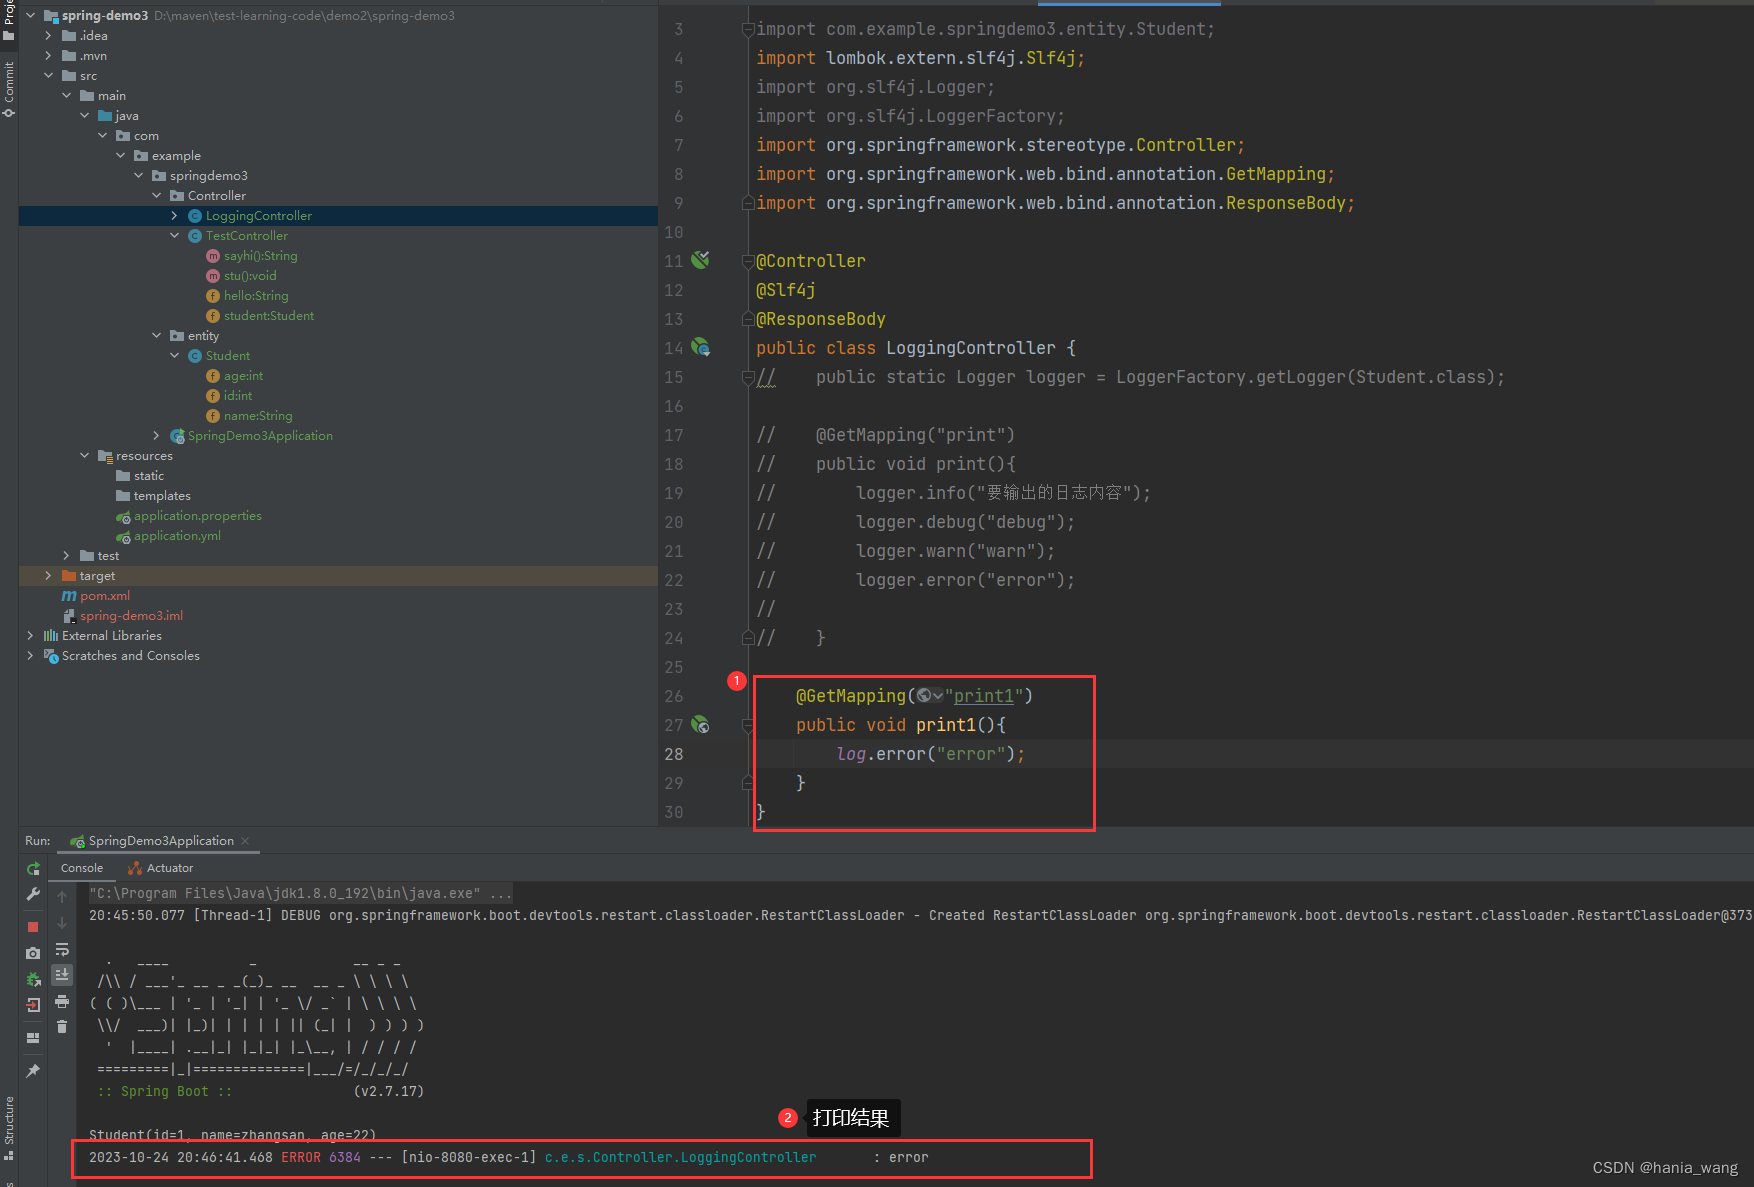Open the URL globe dropdown in GetMapping
Image resolution: width=1754 pixels, height=1187 pixels.
pyautogui.click(x=930, y=696)
